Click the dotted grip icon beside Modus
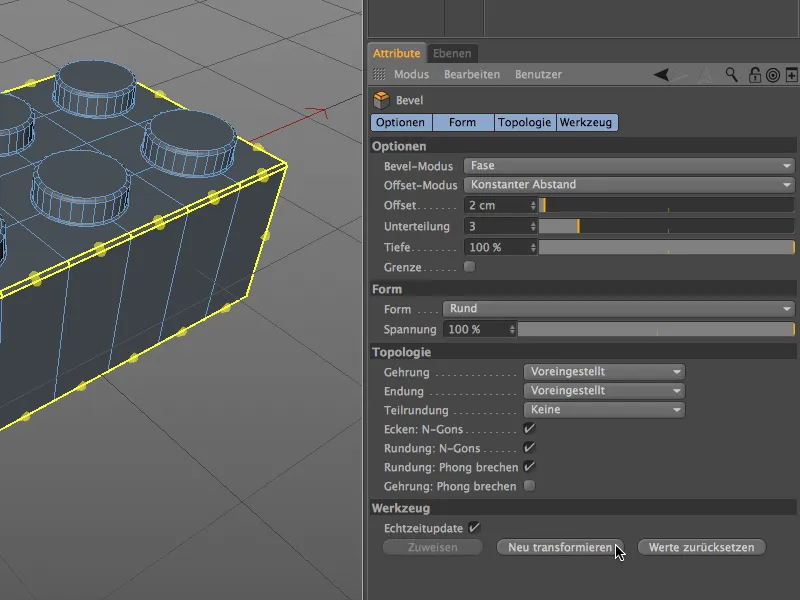 379,74
